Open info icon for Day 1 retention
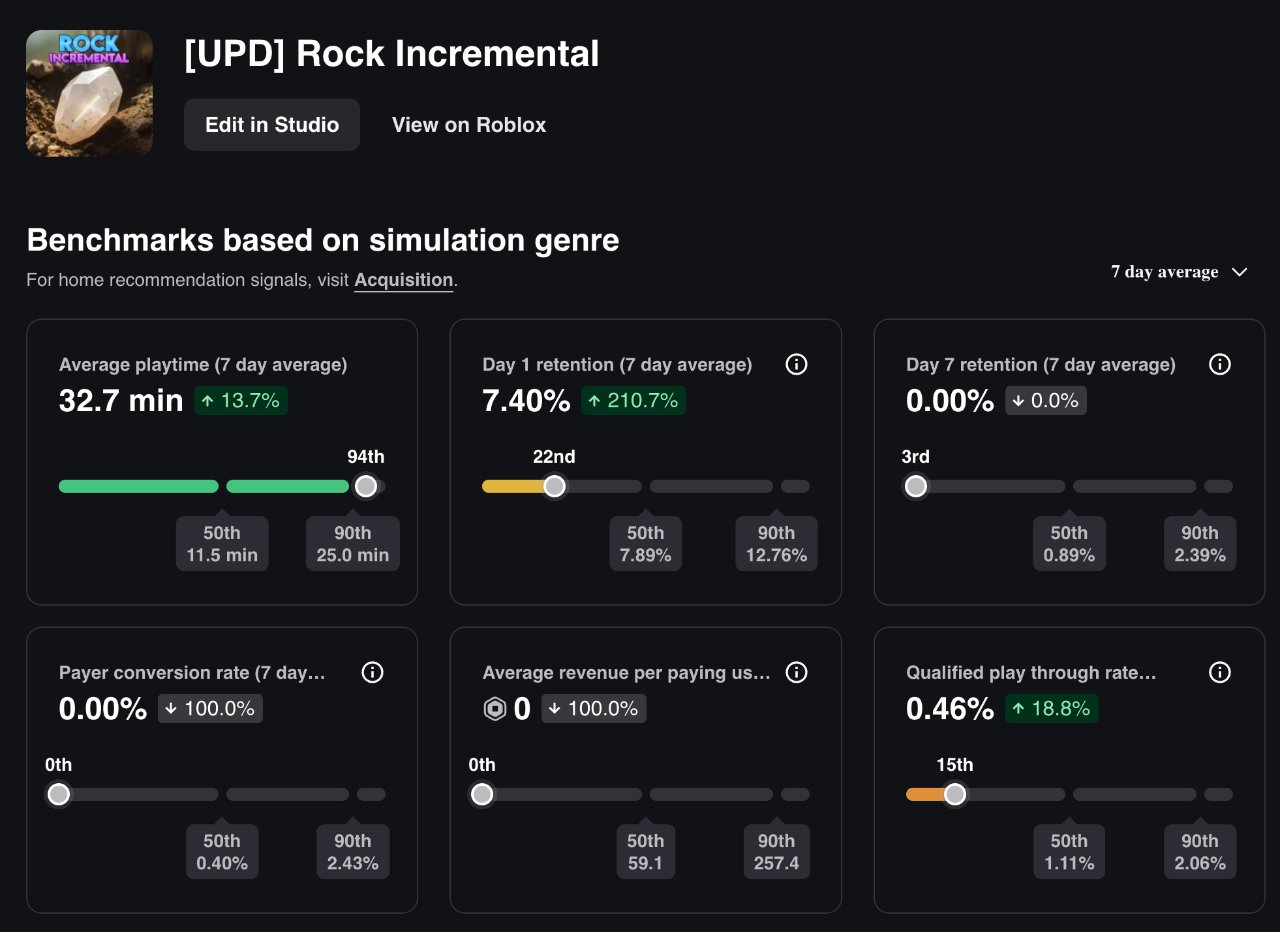This screenshot has width=1280, height=932. point(796,365)
